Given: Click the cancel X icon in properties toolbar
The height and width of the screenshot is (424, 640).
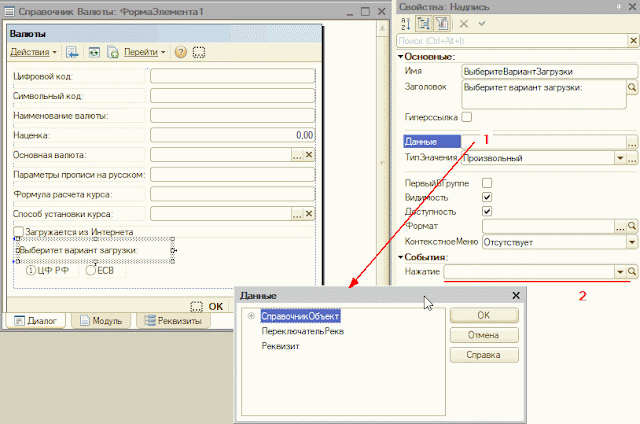Looking at the screenshot, I should [x=464, y=24].
